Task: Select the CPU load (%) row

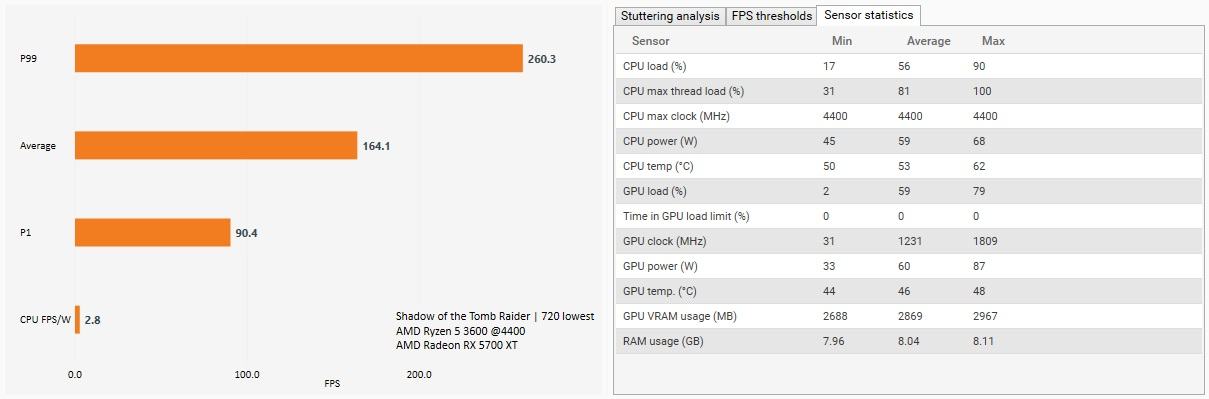Action: (x=909, y=66)
